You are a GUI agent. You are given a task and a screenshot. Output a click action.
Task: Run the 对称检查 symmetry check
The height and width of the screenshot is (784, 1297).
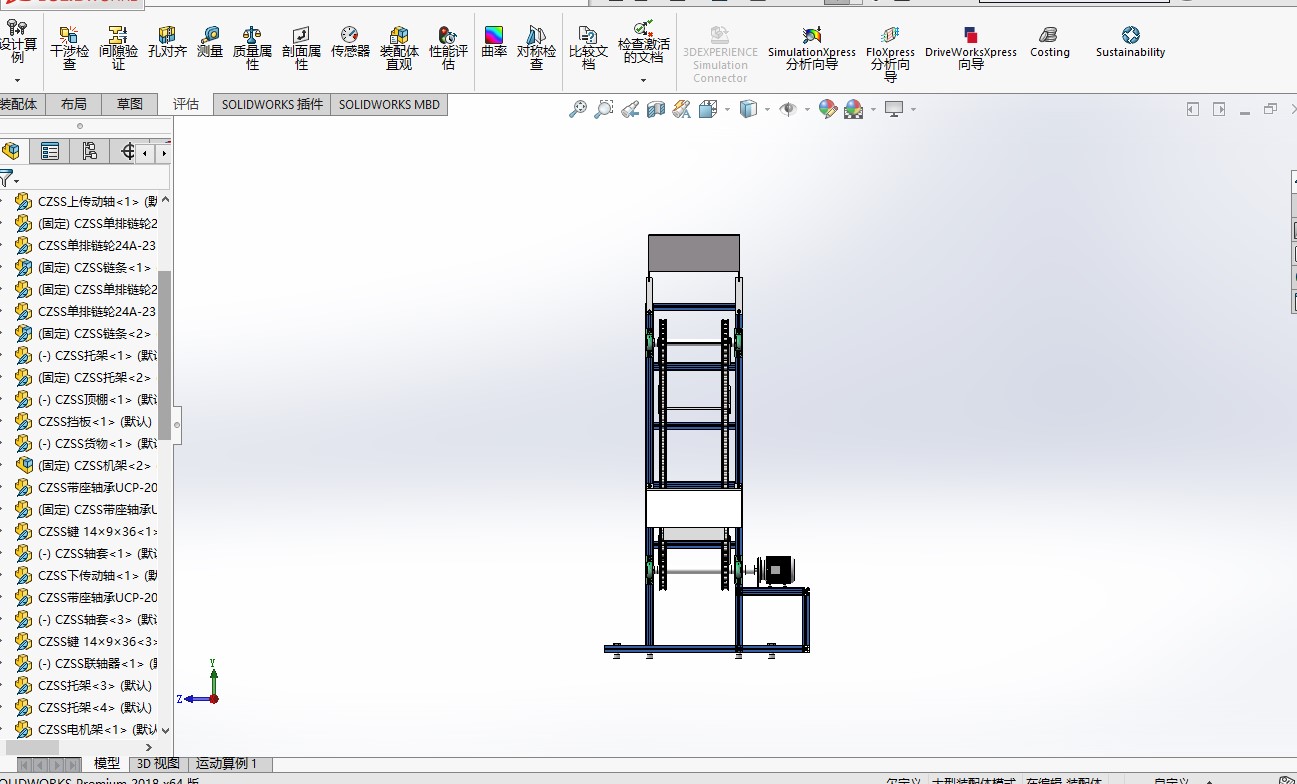536,48
